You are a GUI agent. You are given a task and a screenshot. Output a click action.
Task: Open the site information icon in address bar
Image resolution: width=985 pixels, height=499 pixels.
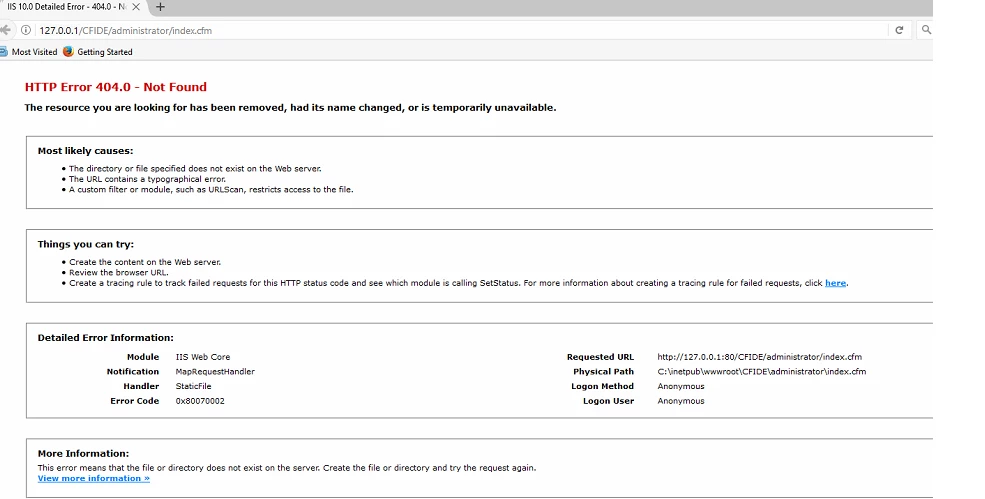tap(26, 30)
